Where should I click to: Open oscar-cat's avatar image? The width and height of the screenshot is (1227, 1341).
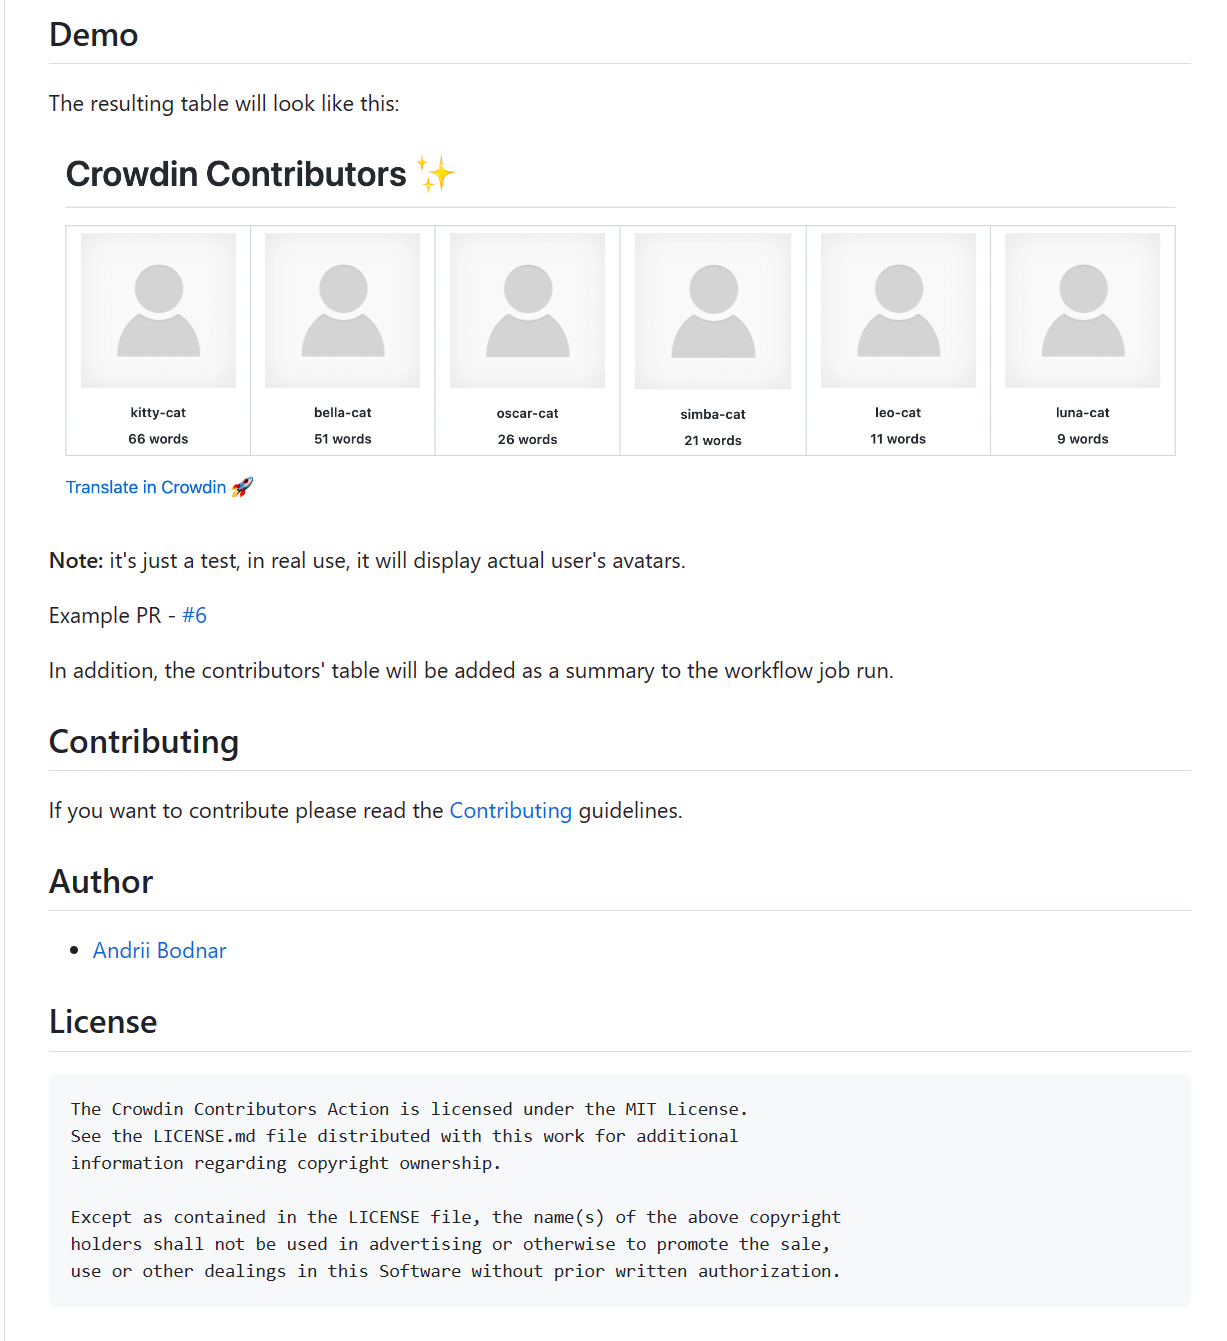(528, 310)
